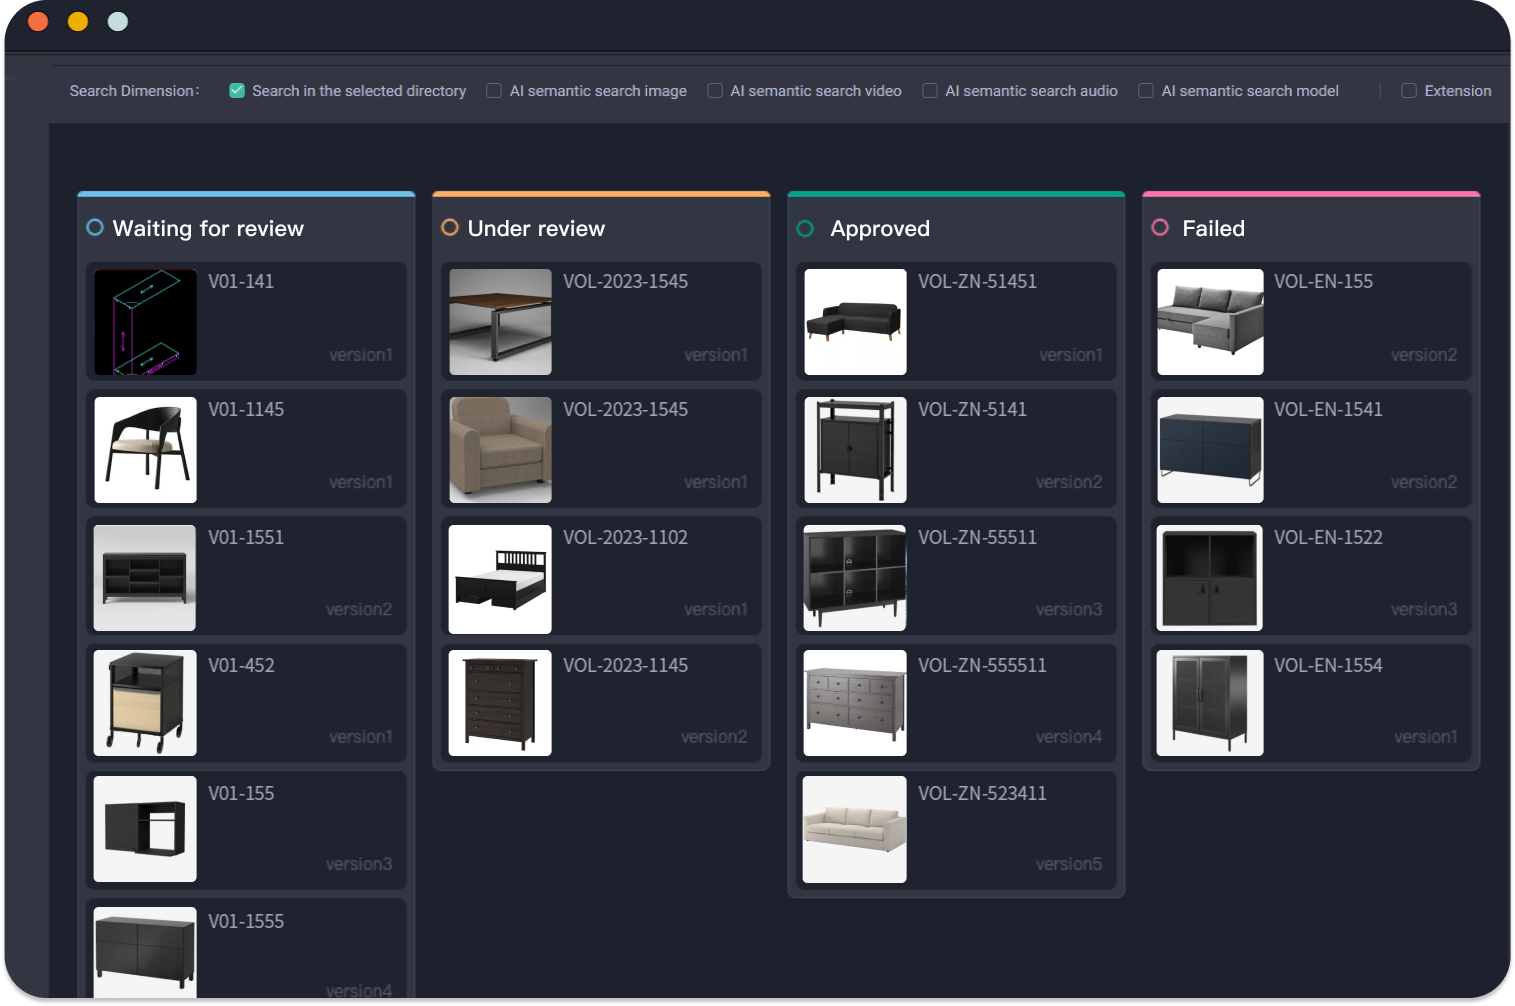Select the Approved column header
Image resolution: width=1515 pixels, height=1006 pixels.
880,229
